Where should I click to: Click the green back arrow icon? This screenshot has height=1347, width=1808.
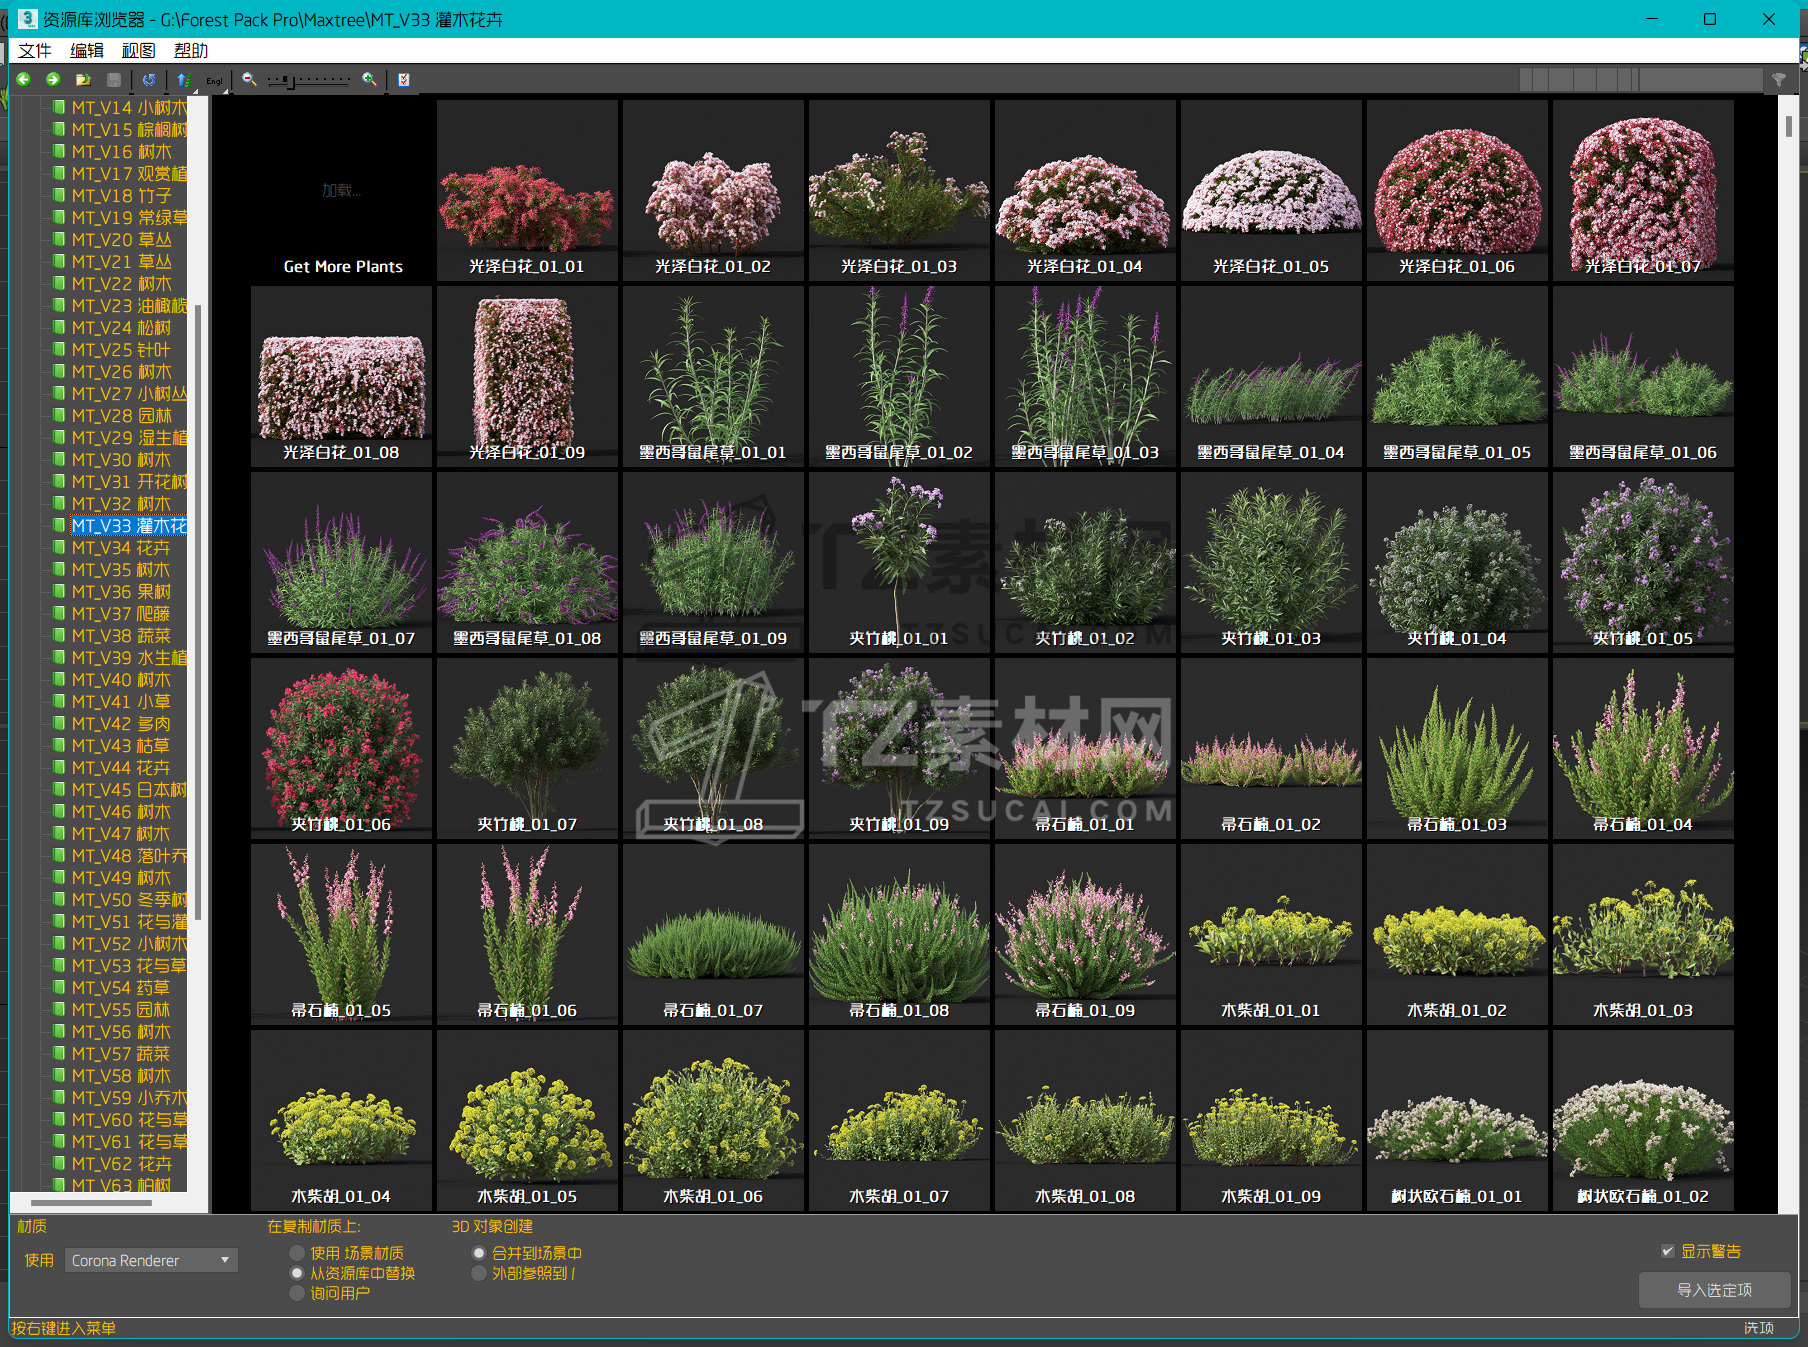24,79
